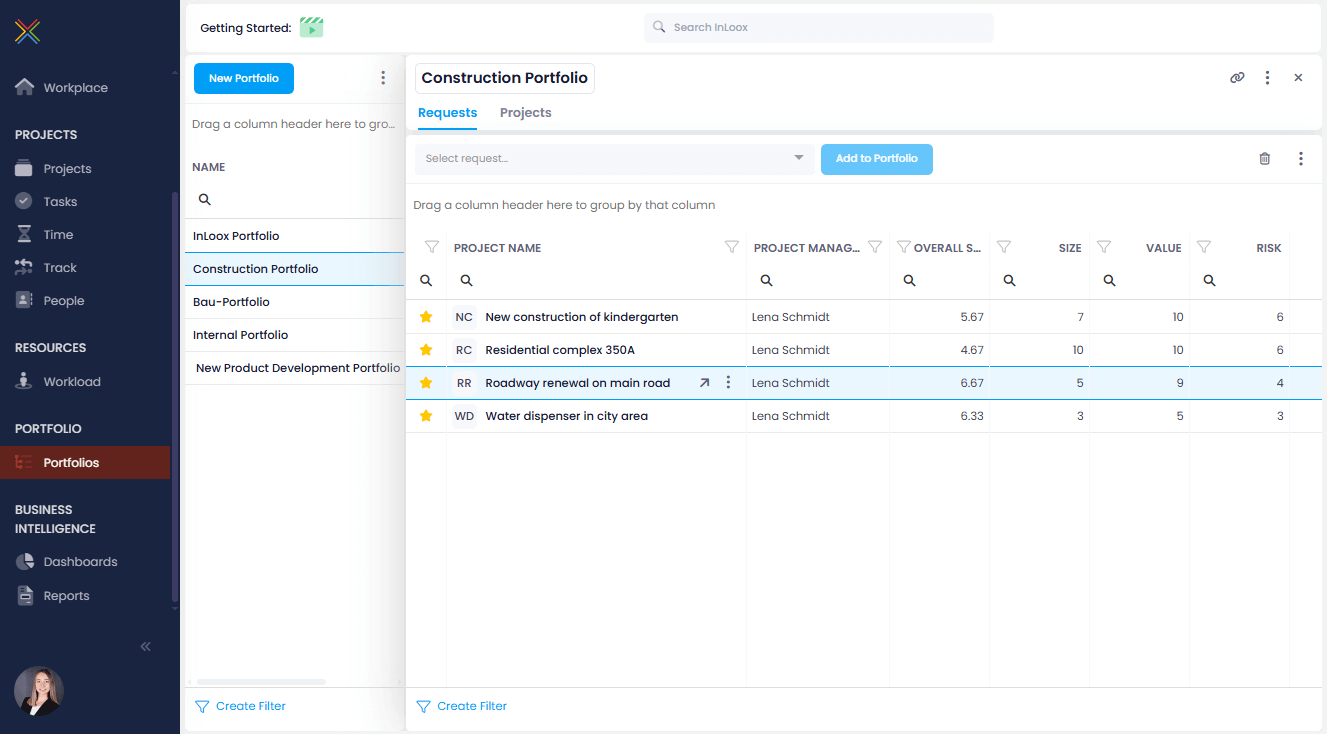Screen dimensions: 1327x734
Task: Click filter icon at right of Project Name column
Action: pos(731,247)
